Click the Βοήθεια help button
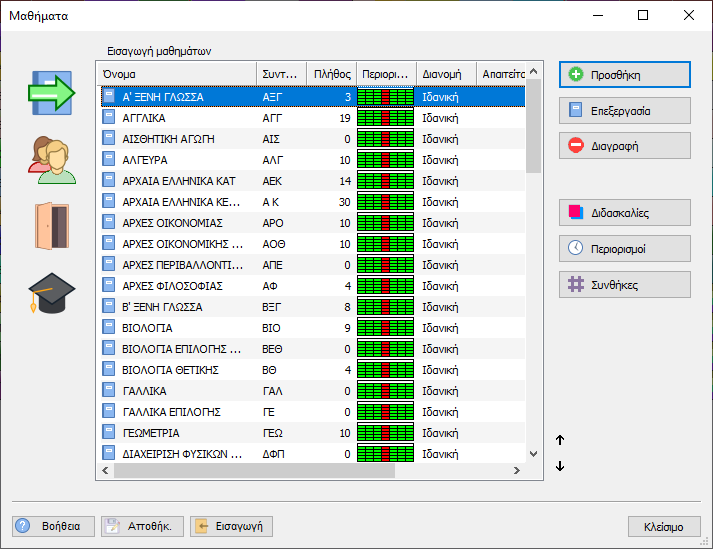Viewport: 713px width, 549px height. click(53, 526)
